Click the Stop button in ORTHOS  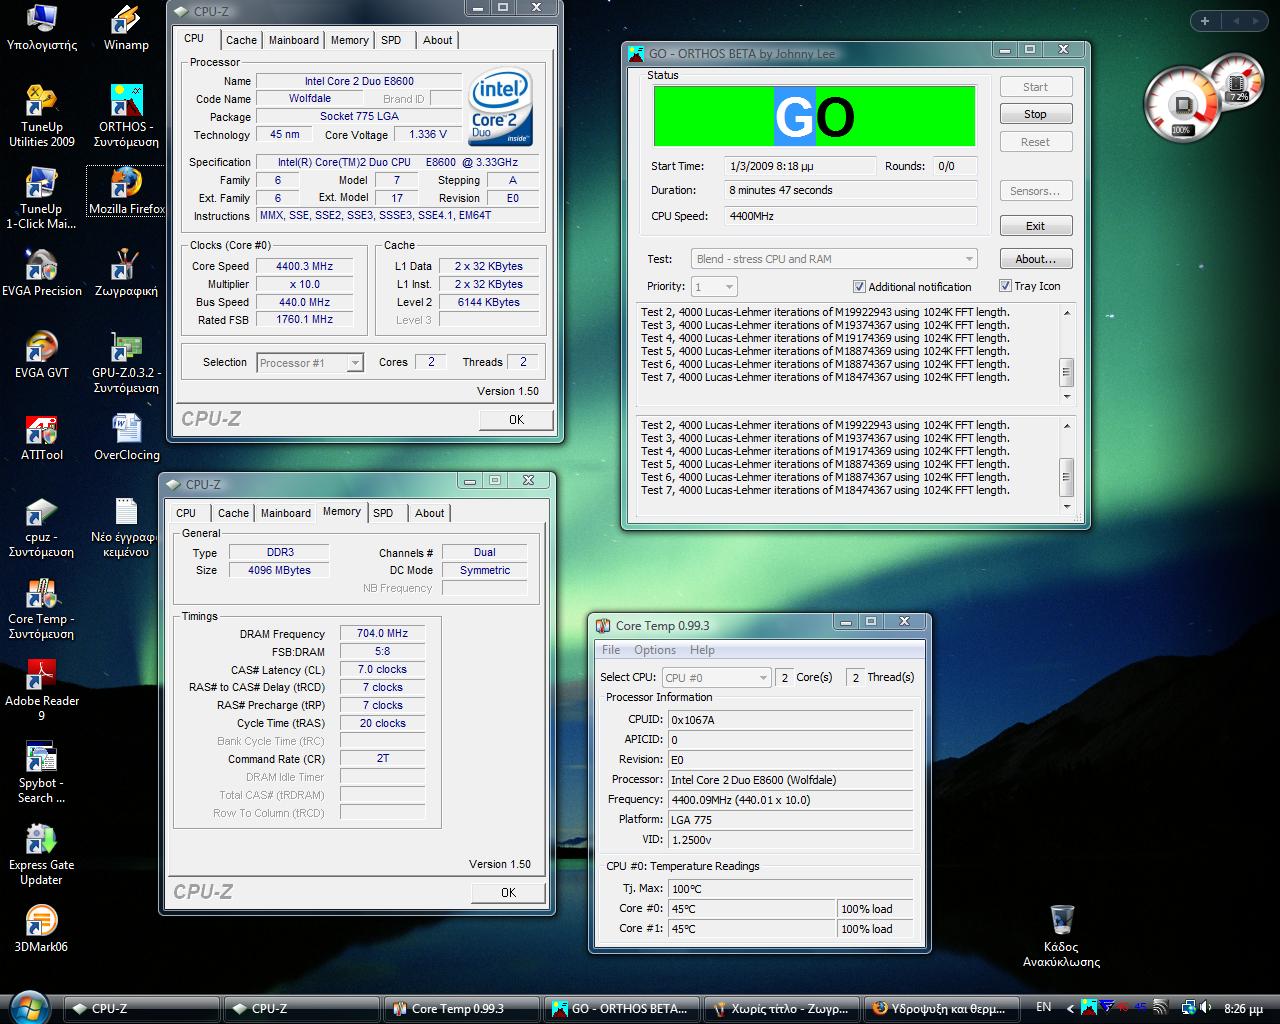pyautogui.click(x=1036, y=114)
